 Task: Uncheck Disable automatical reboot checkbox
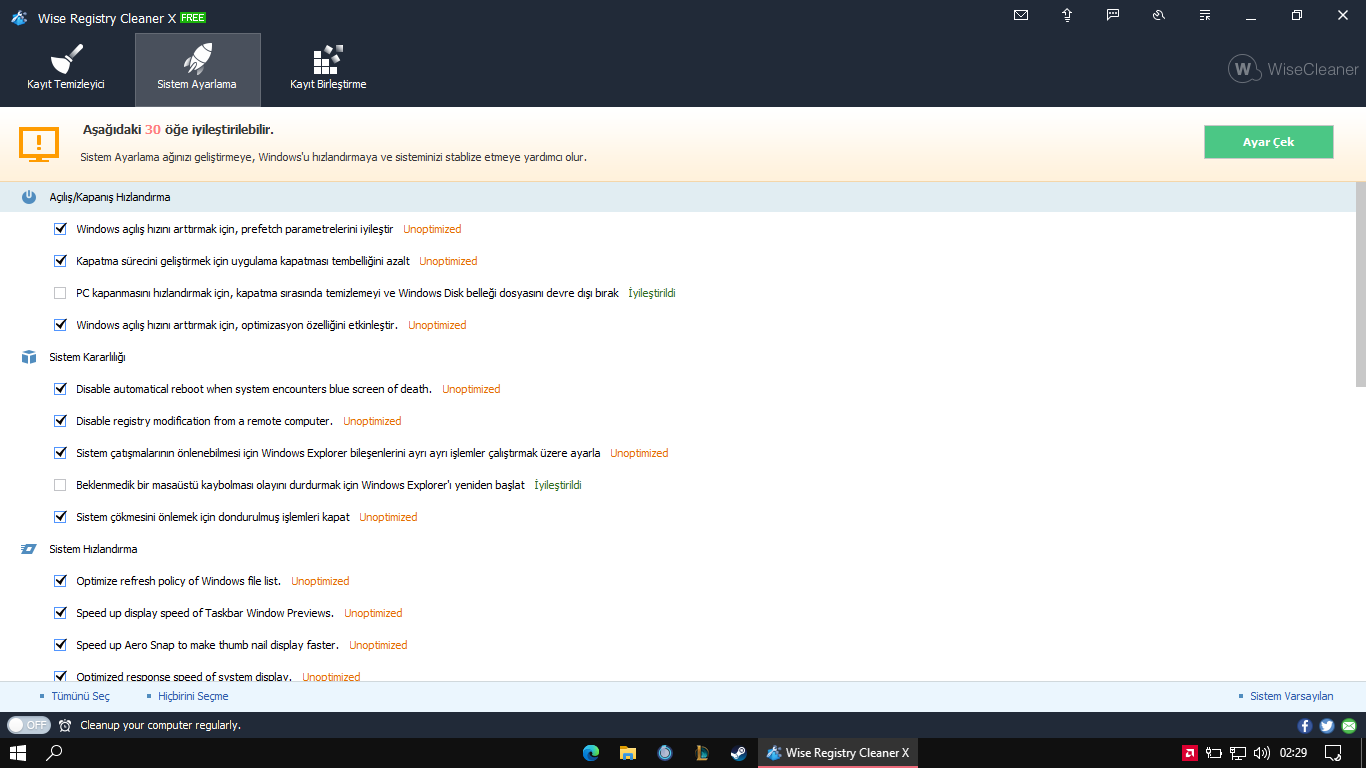(x=60, y=389)
